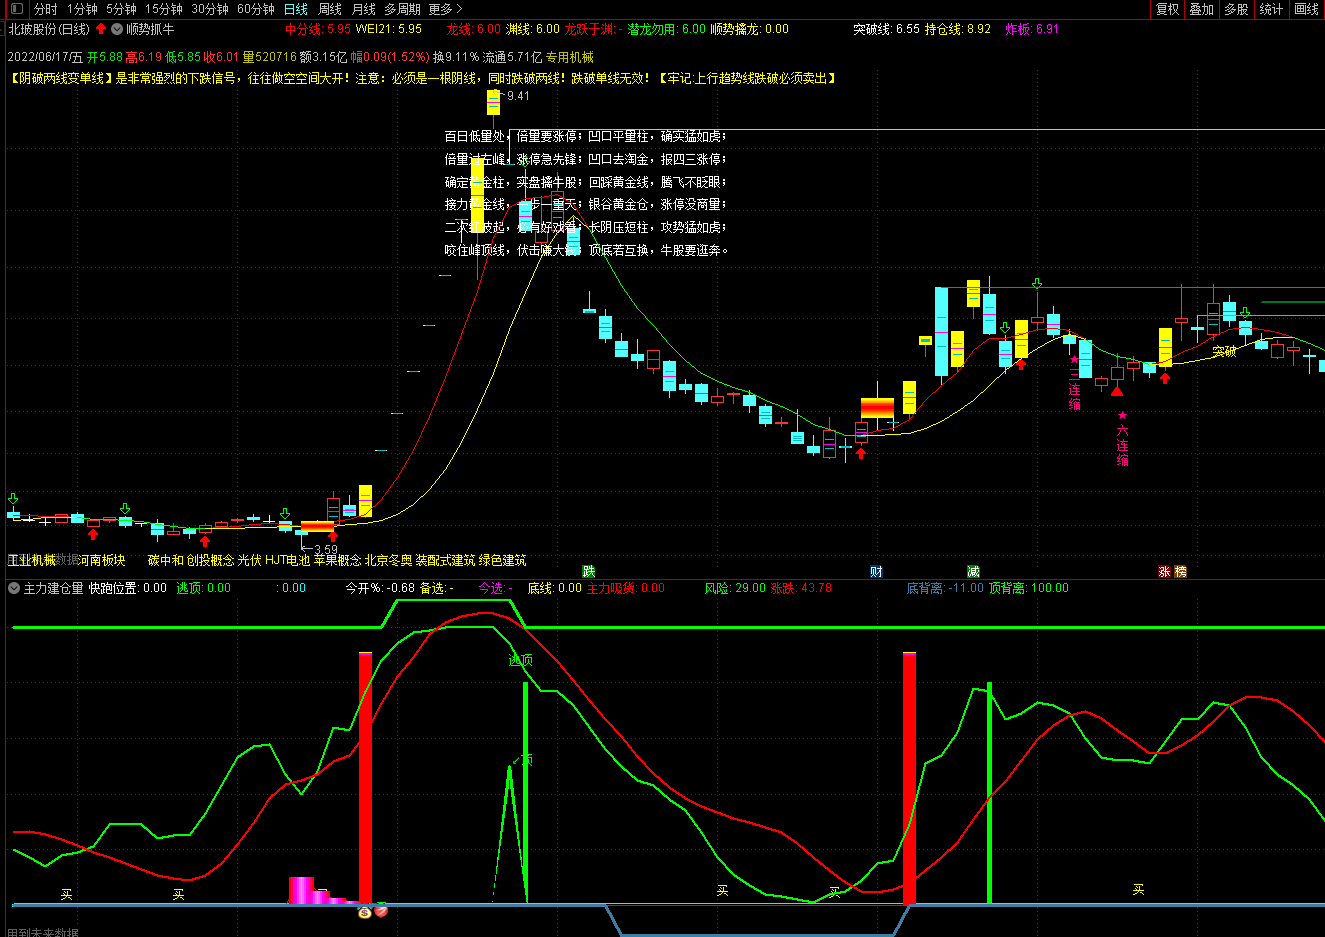Select the 日线 daily period tab
Viewport: 1325px width, 937px height.
tap(296, 9)
